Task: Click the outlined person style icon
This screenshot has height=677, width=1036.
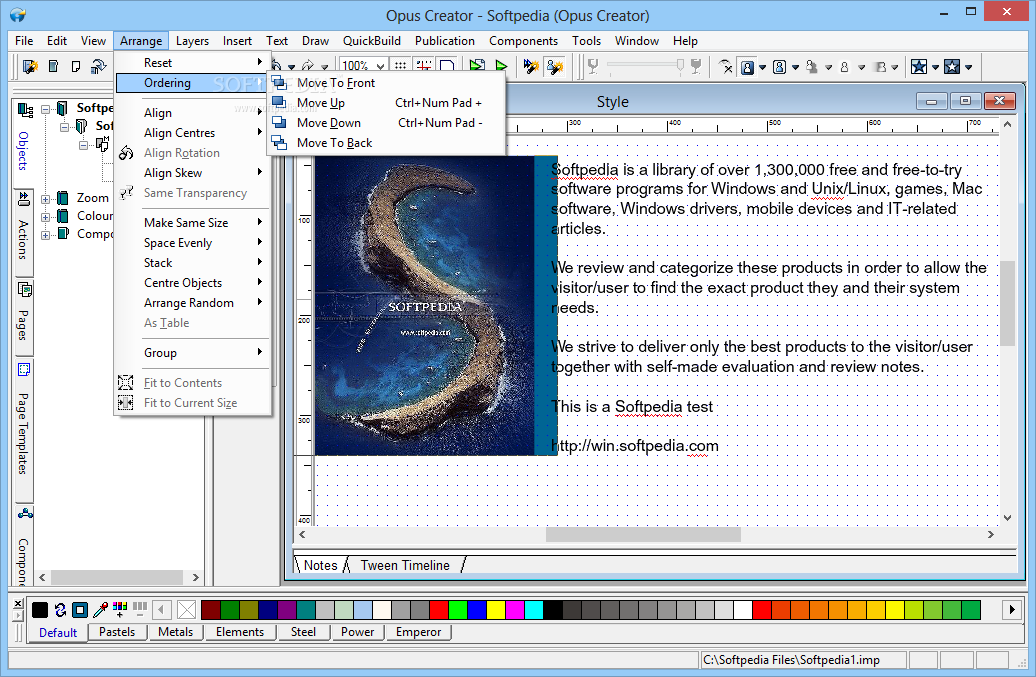Action: pos(780,67)
